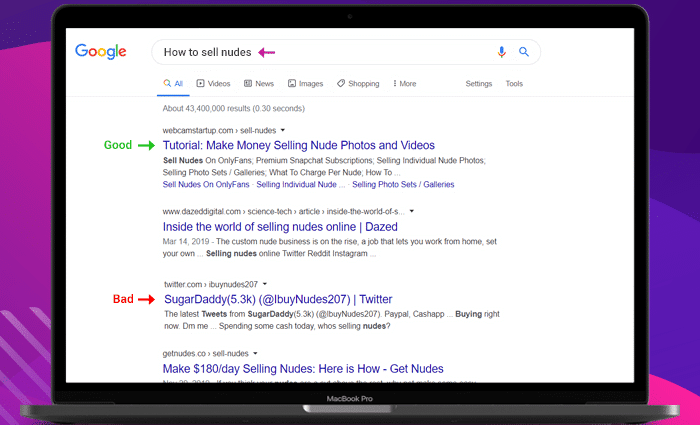Click the blue magnifying glass search icon
This screenshot has height=425, width=700.
coord(523,52)
